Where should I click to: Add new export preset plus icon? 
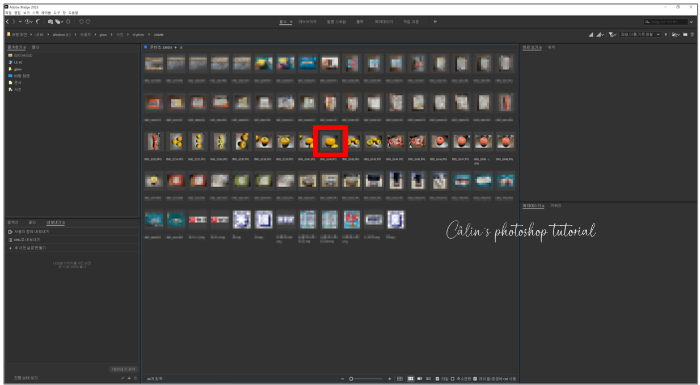tap(129, 378)
